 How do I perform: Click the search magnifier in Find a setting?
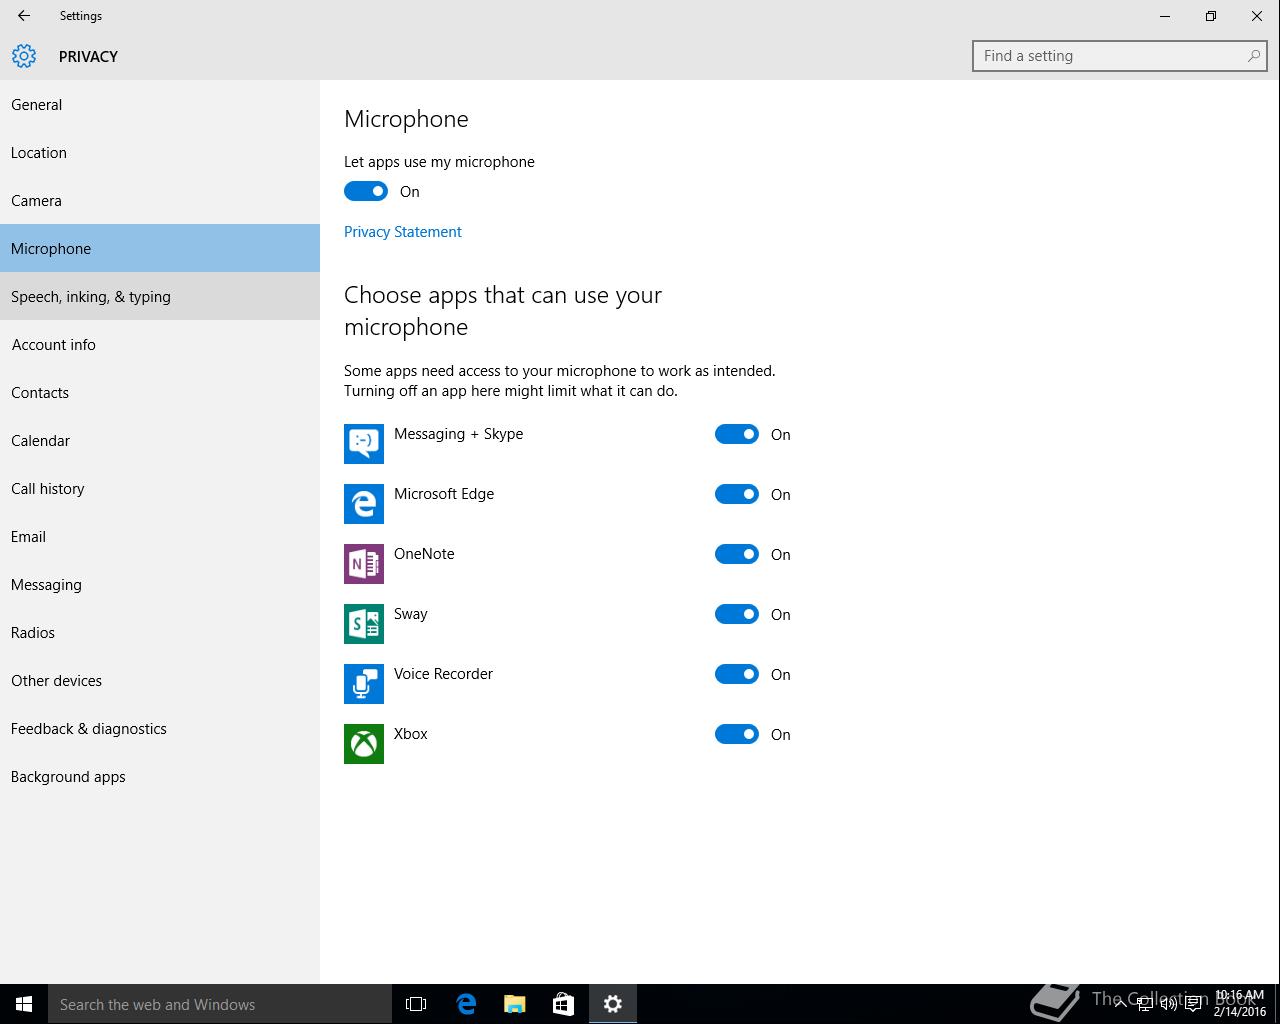tap(1253, 56)
